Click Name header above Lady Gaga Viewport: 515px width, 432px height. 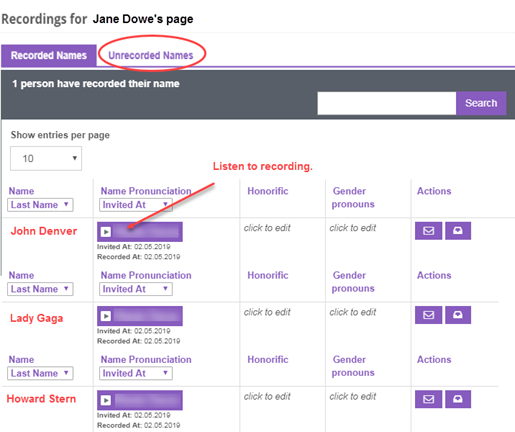tap(21, 275)
